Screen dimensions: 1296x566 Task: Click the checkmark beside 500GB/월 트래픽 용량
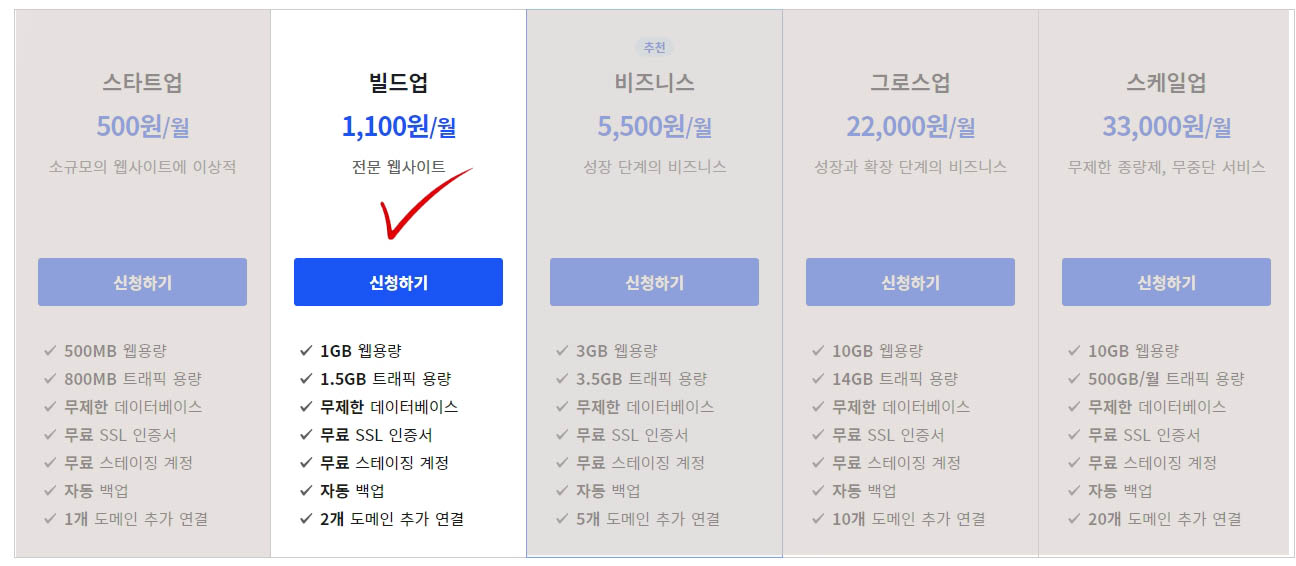click(x=1074, y=379)
